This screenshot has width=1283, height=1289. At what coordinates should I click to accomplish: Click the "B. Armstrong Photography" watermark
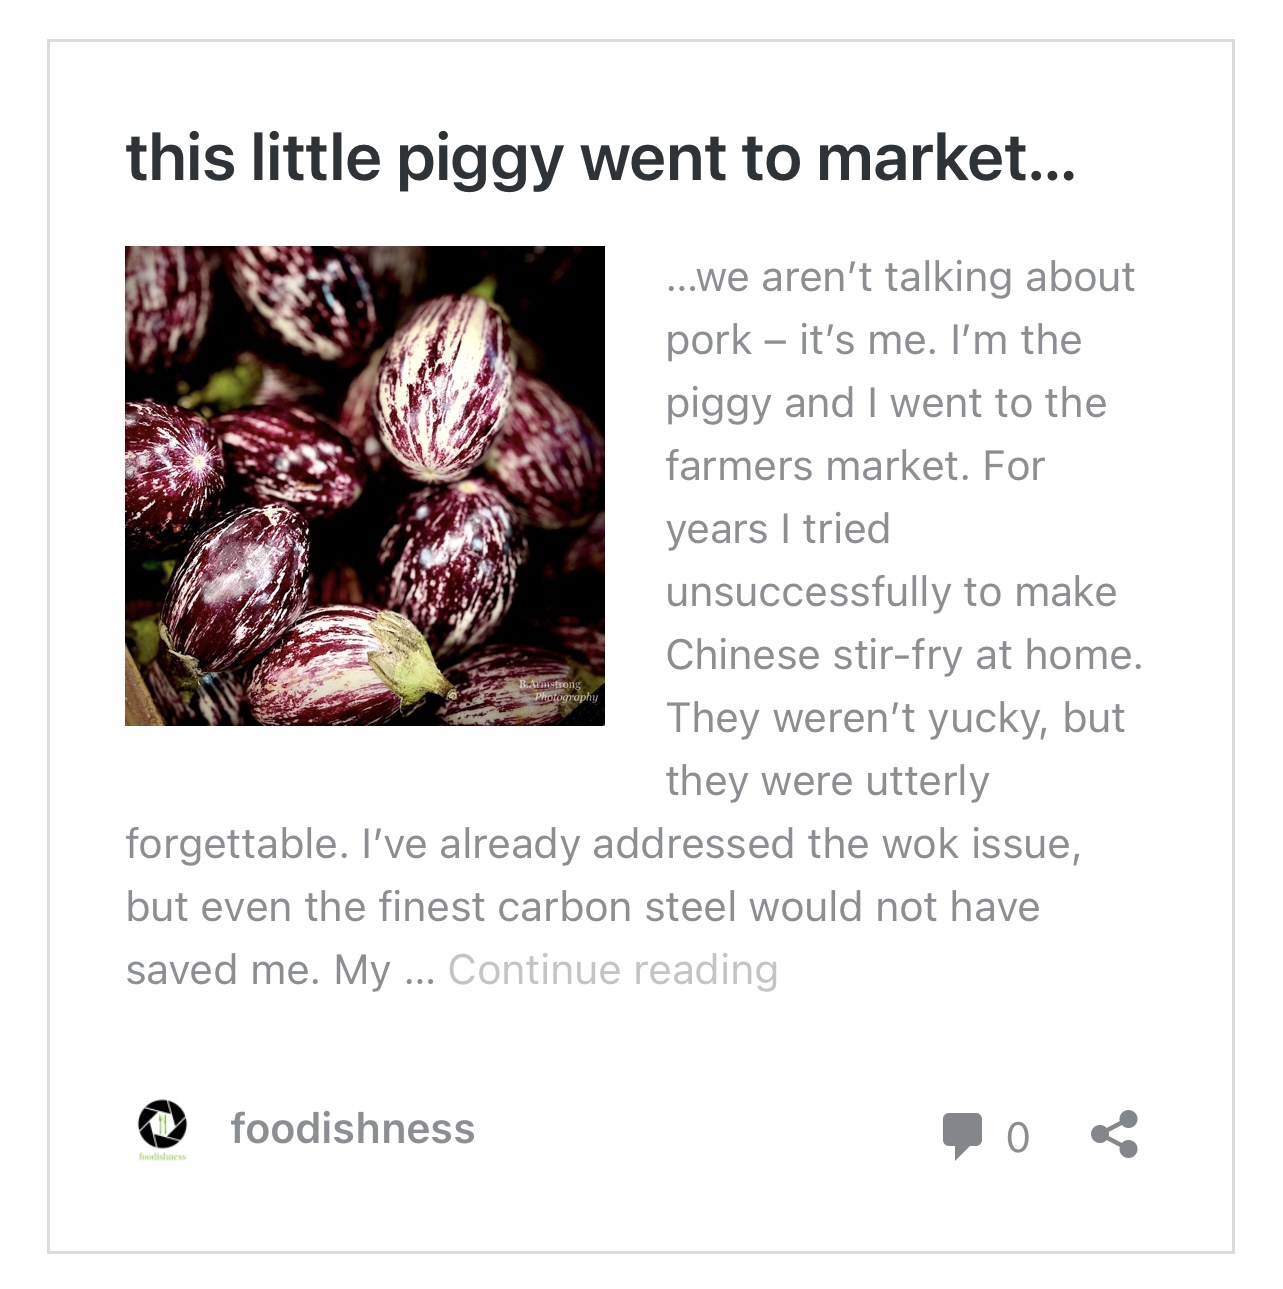(558, 690)
